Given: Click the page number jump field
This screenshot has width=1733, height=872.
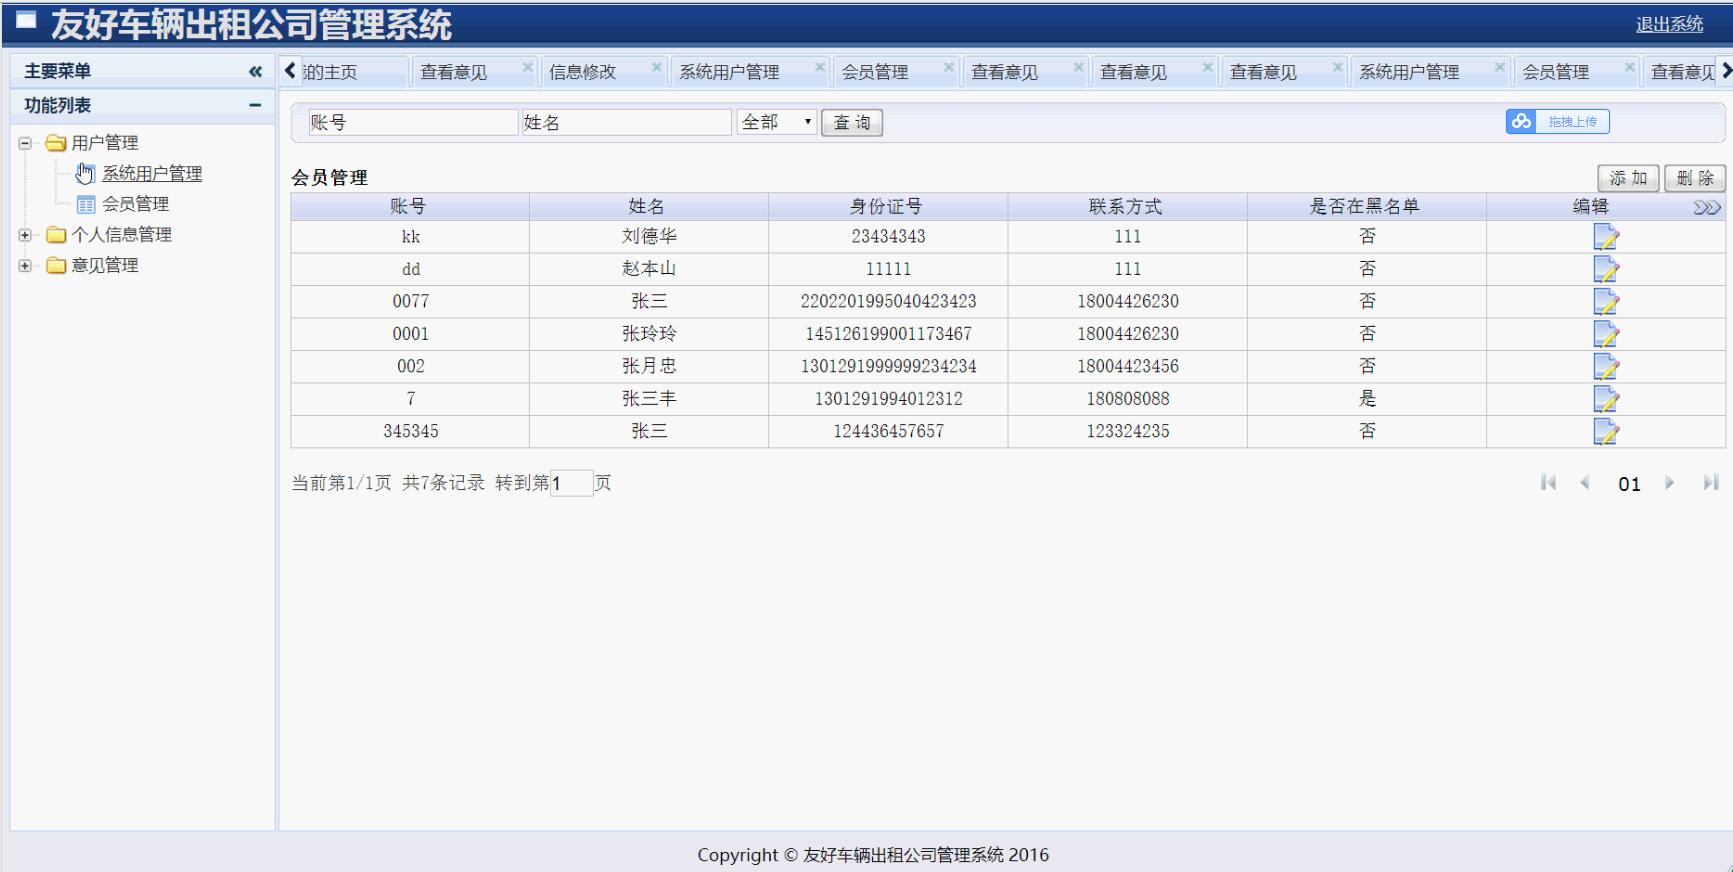Looking at the screenshot, I should [571, 483].
